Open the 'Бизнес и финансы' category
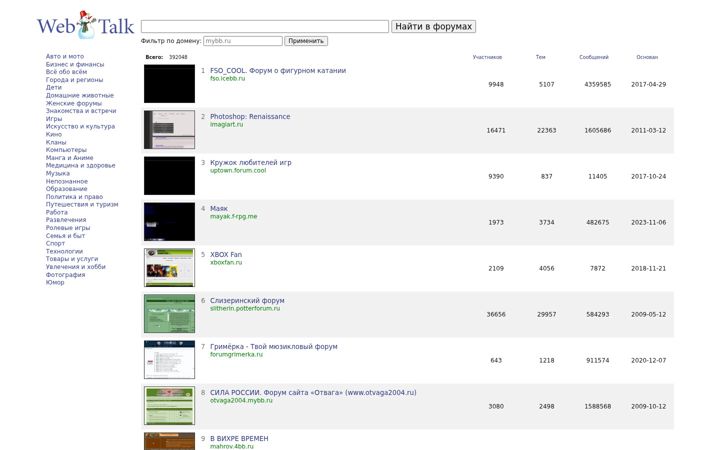The image size is (720, 450). tap(75, 64)
